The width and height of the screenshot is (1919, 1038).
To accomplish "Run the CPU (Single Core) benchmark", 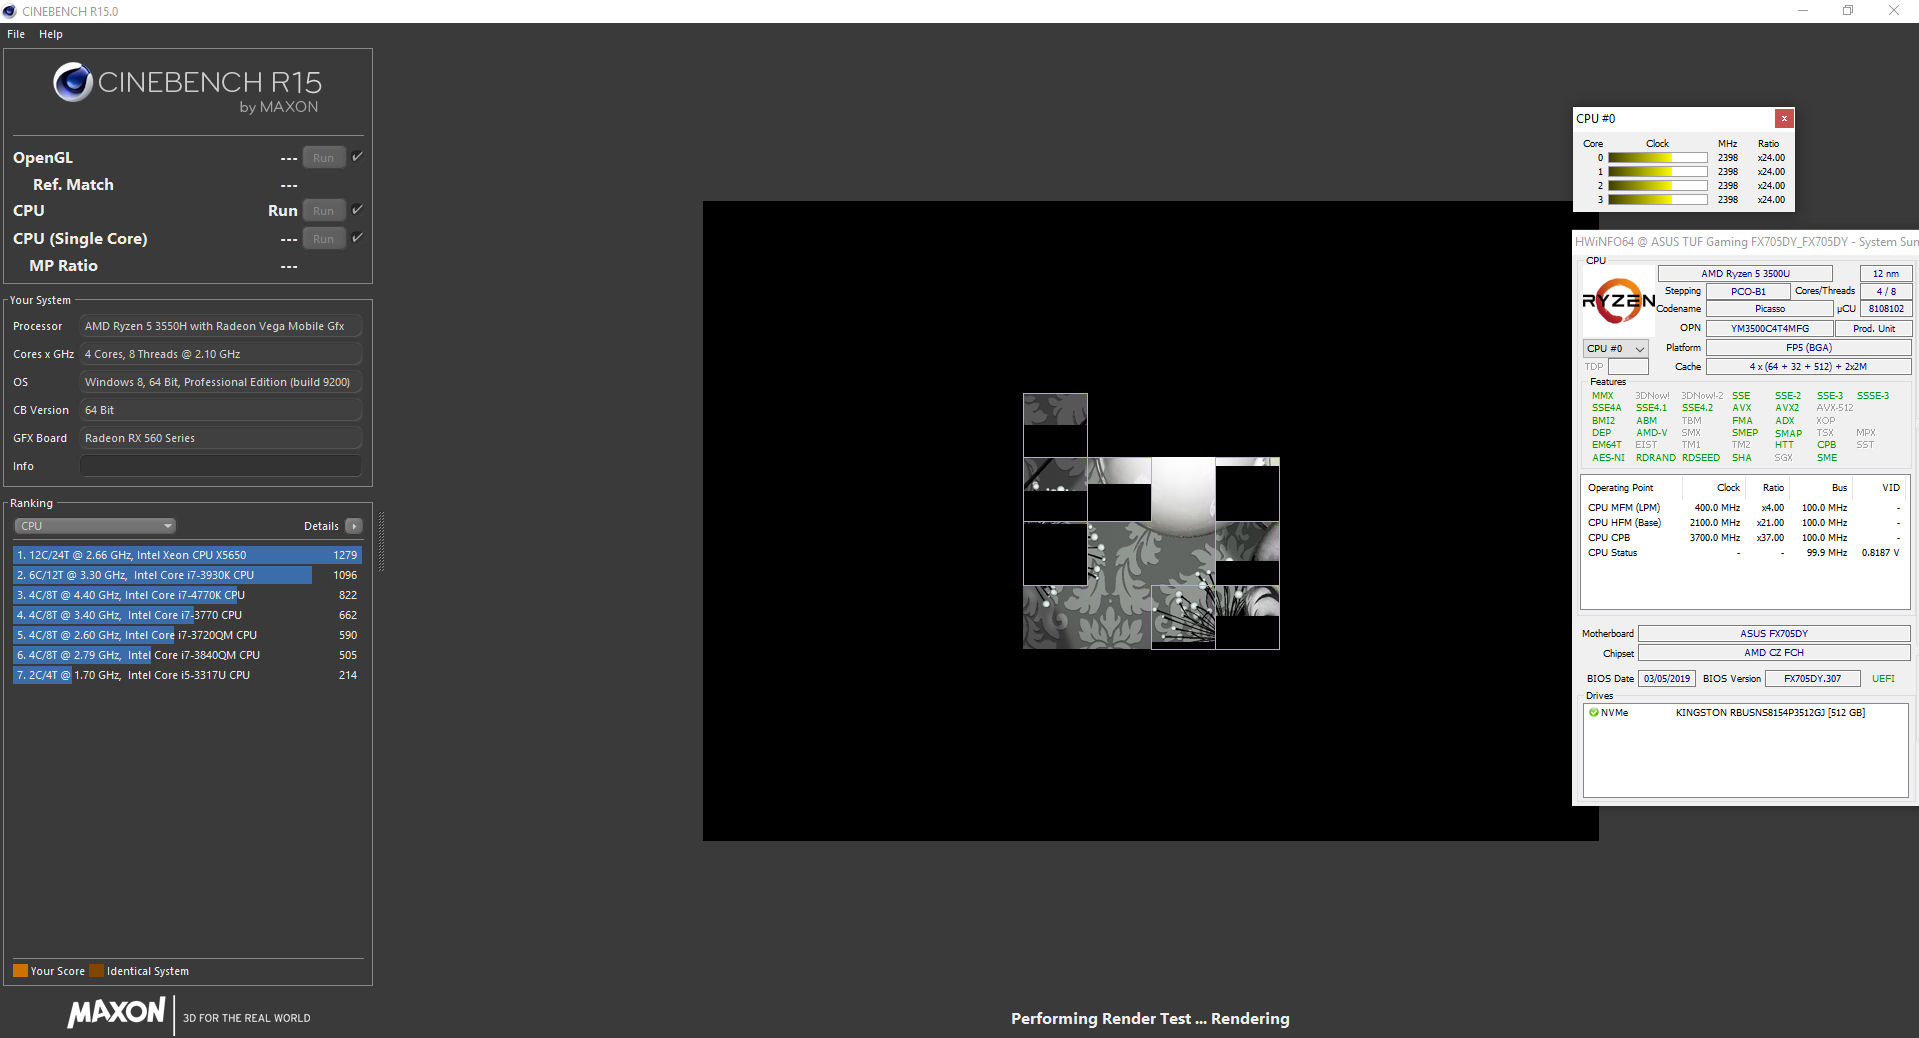I will coord(323,239).
